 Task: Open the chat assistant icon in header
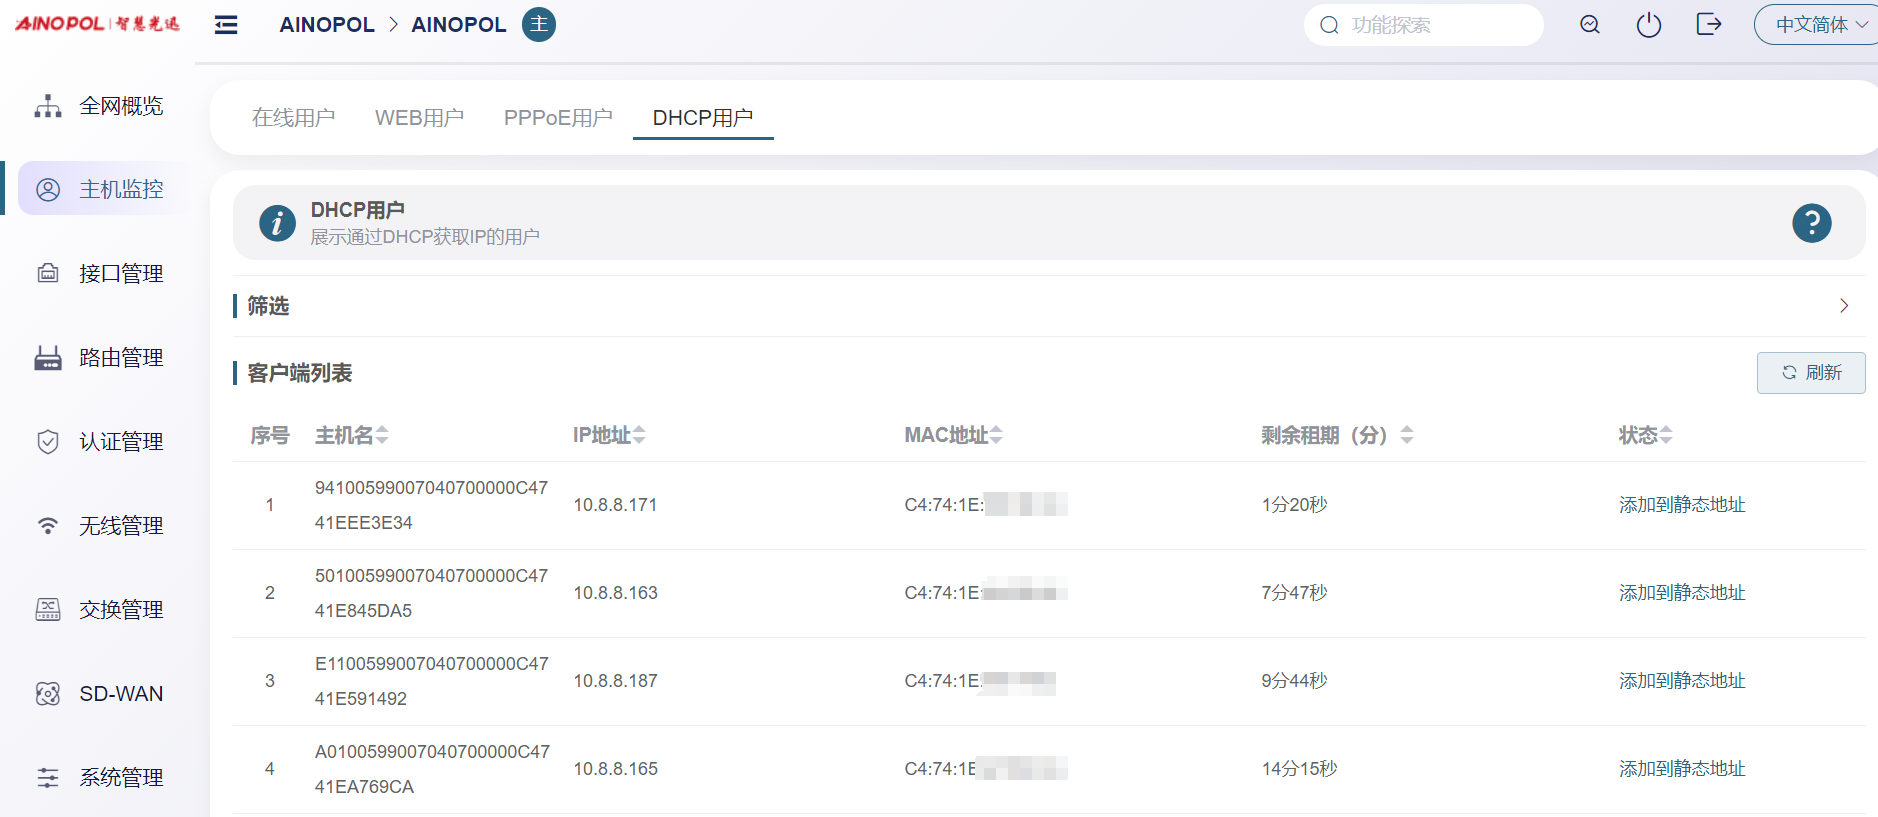[1590, 25]
